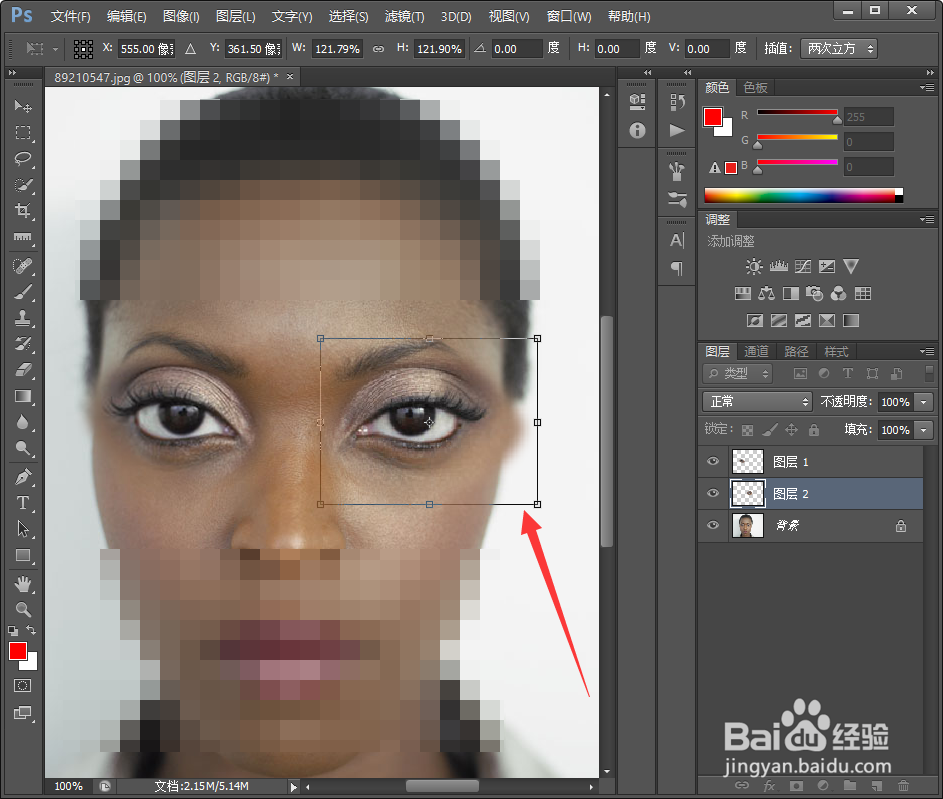Add curves adjustment icon
Screen dimensions: 943x799
[x=803, y=266]
